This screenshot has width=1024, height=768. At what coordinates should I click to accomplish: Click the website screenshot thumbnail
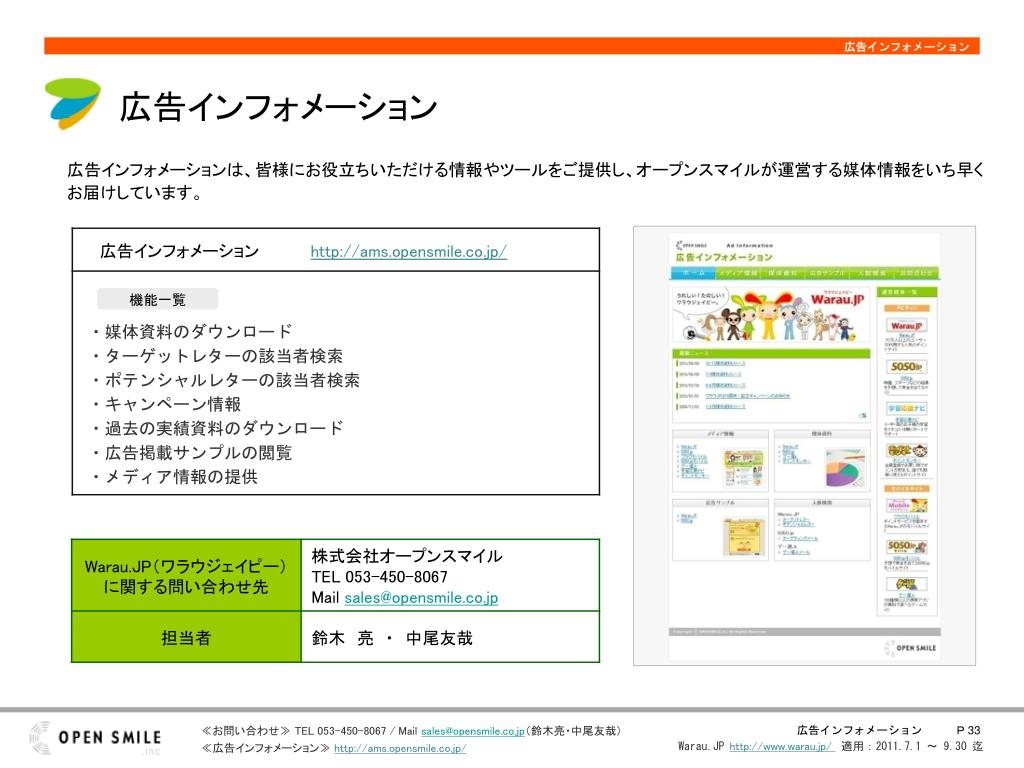(x=804, y=446)
